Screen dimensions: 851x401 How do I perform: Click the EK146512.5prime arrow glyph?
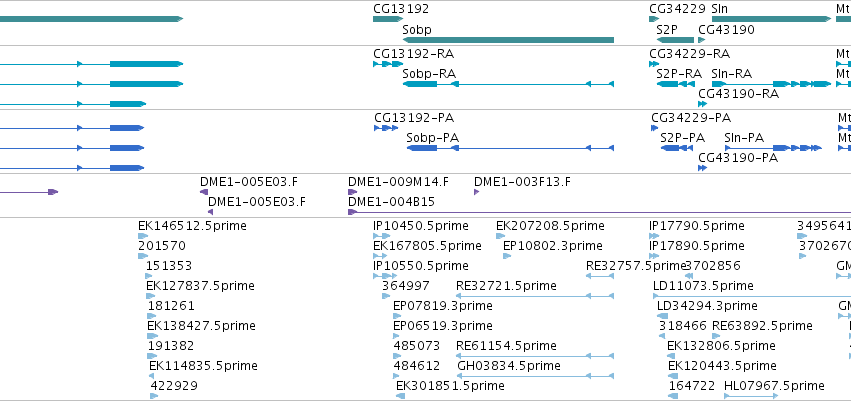[x=143, y=236]
